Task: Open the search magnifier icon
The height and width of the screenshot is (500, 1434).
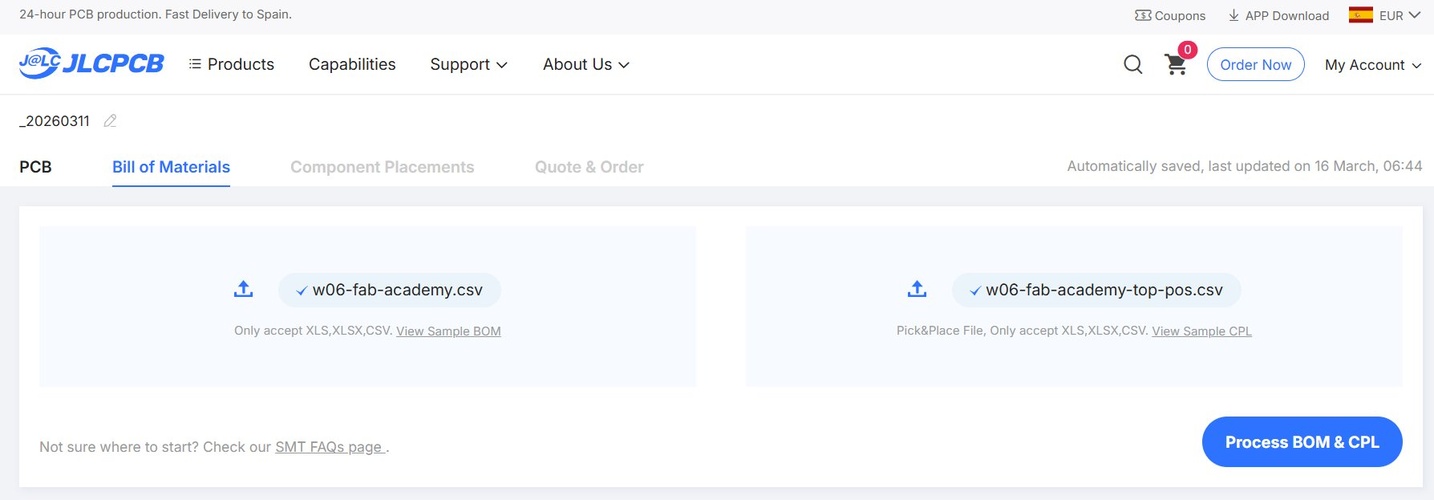Action: [1133, 65]
